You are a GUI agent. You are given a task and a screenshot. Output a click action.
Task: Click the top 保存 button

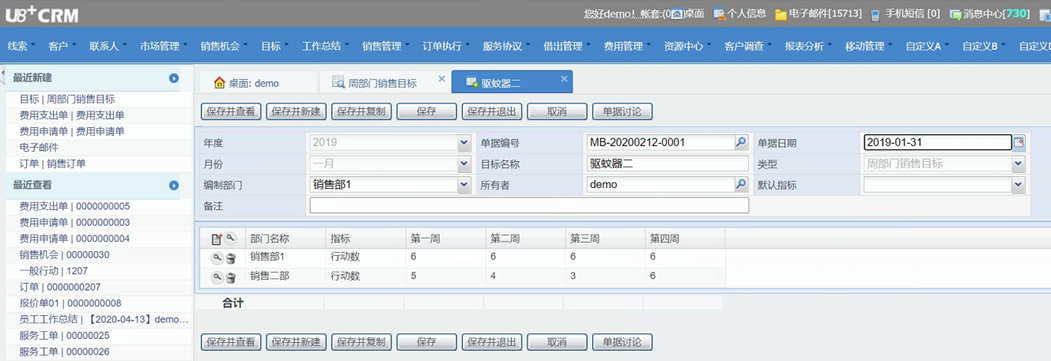point(426,112)
